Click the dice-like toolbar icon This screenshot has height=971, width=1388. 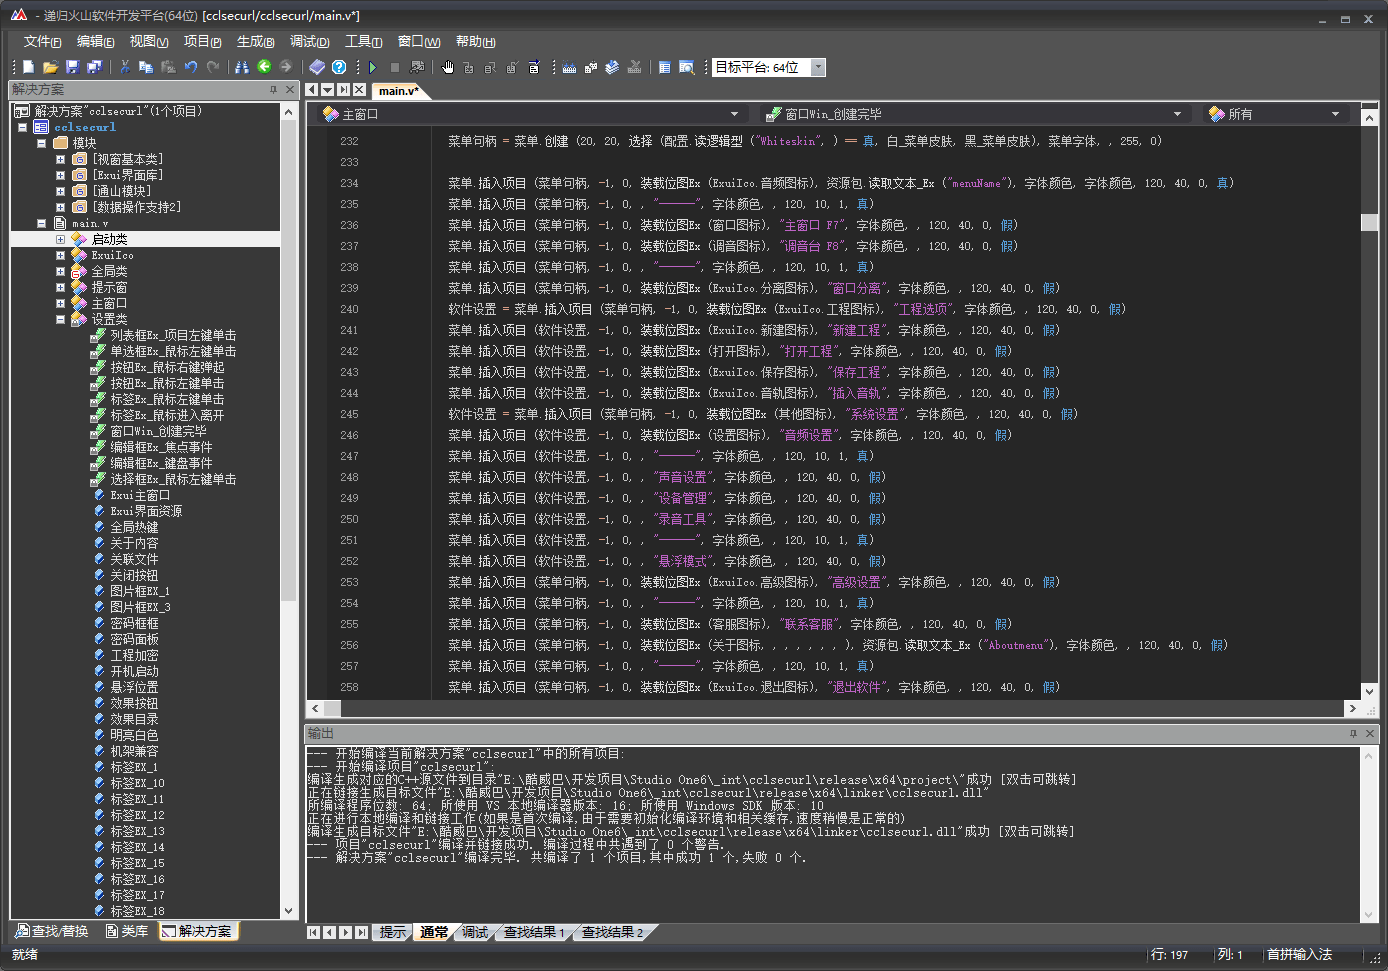pyautogui.click(x=591, y=67)
